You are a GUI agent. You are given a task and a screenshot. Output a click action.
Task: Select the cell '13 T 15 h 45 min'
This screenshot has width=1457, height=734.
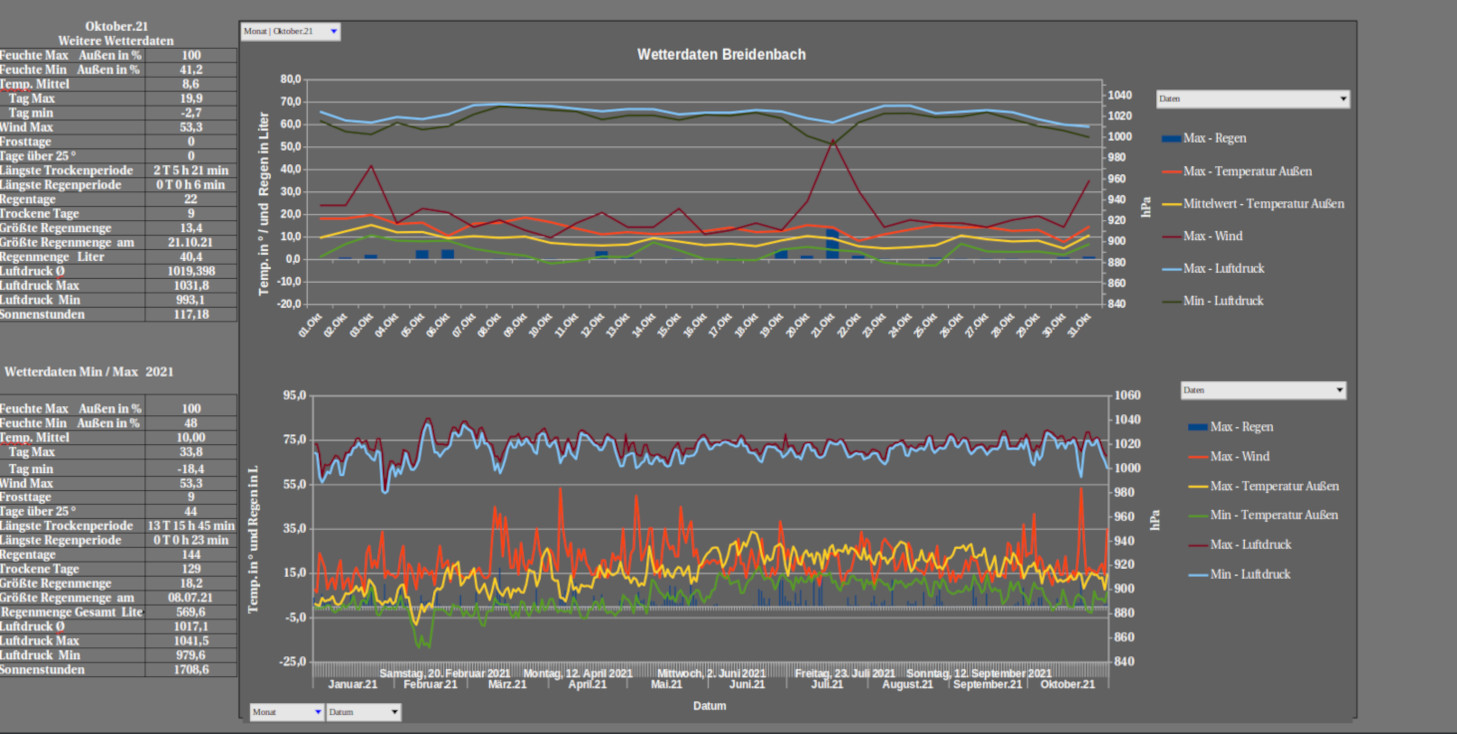191,525
